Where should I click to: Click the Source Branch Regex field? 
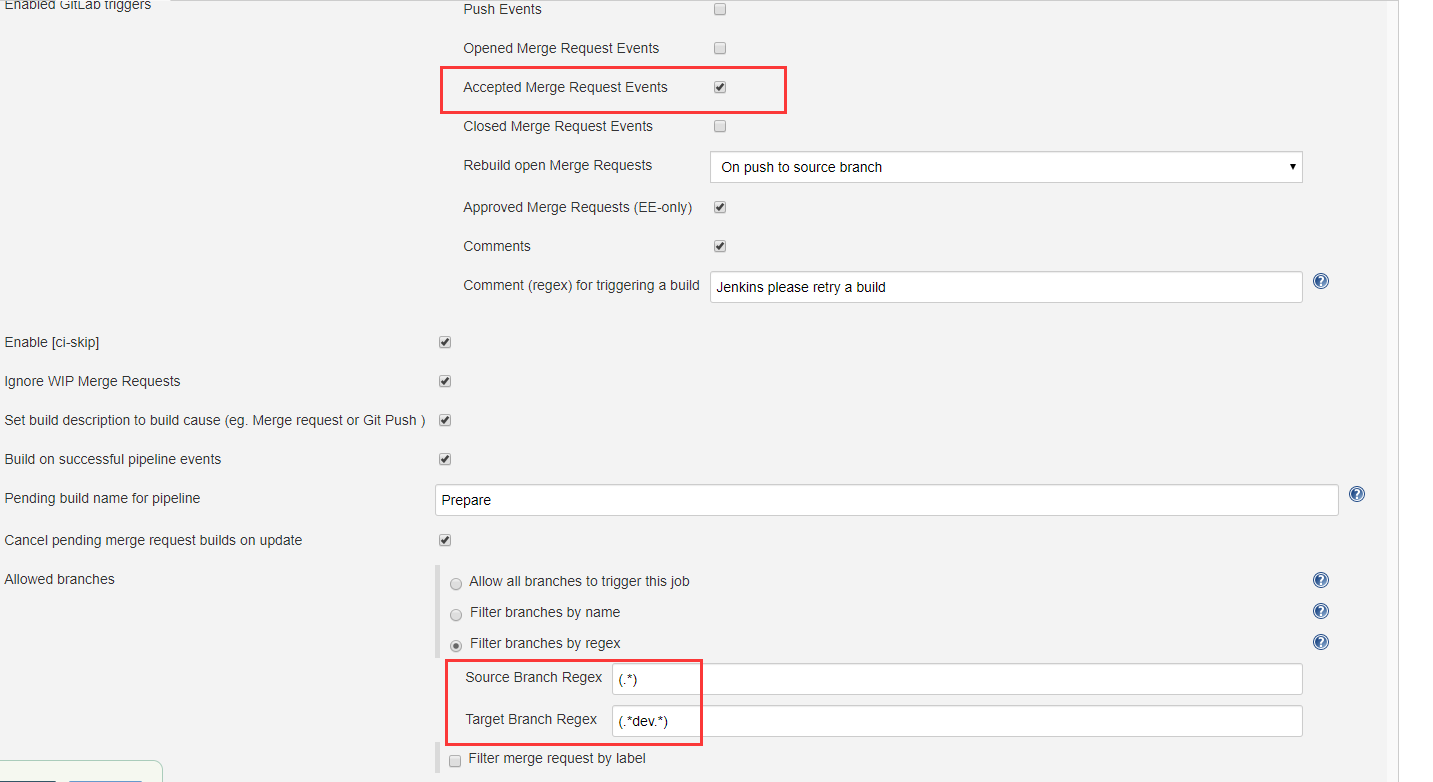[956, 679]
